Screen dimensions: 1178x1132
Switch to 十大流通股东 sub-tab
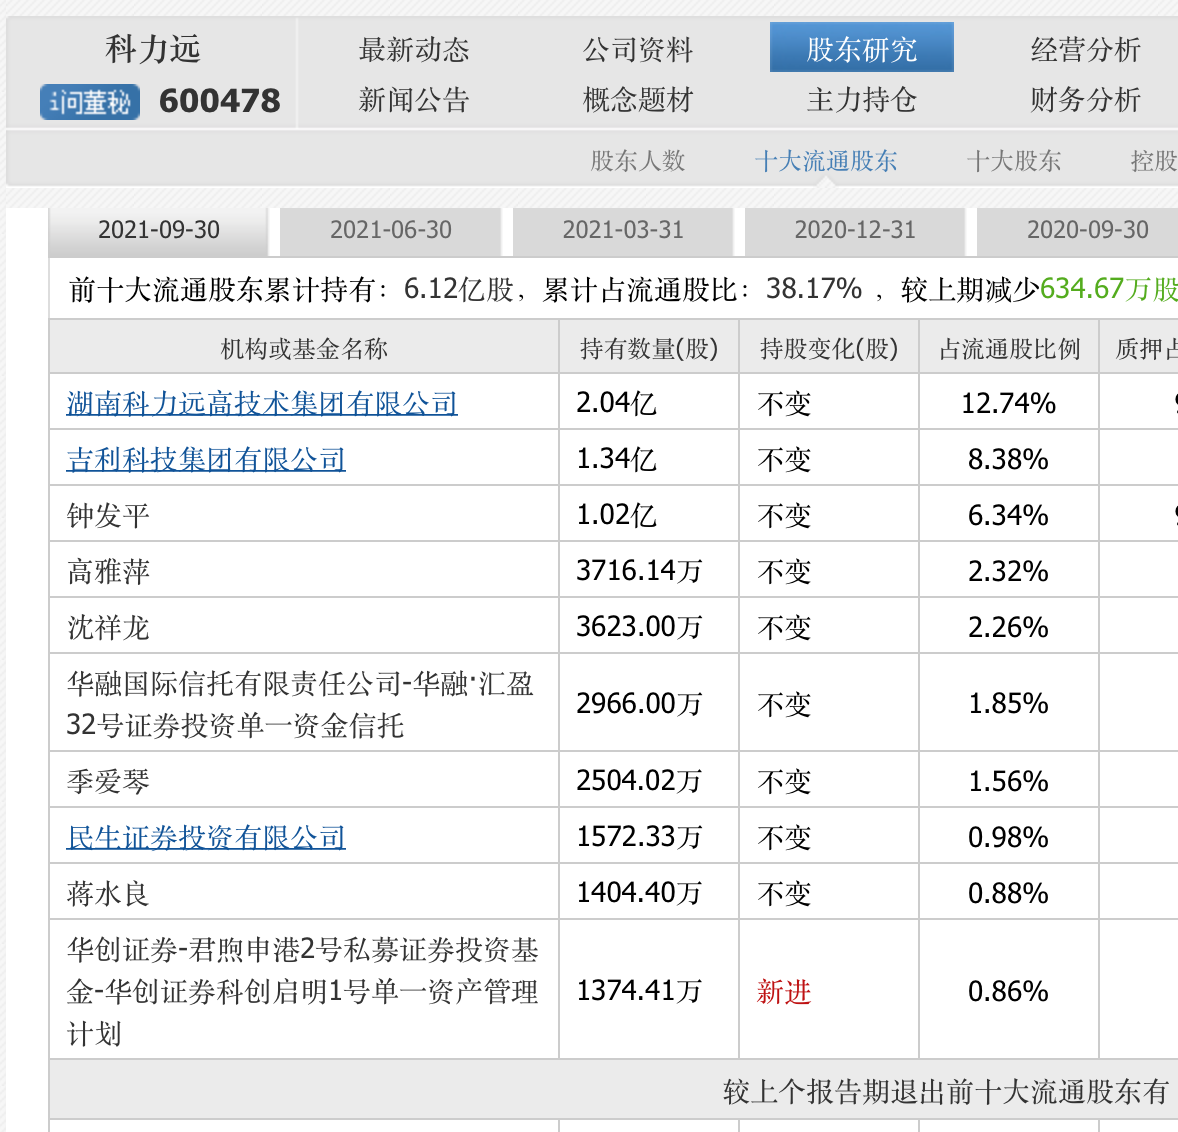pos(826,161)
